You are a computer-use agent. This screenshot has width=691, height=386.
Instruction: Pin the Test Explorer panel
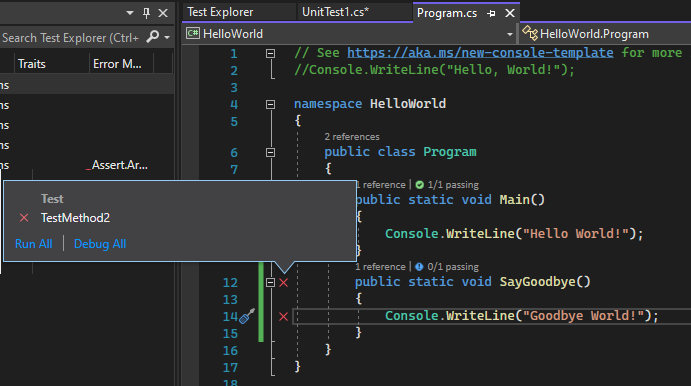click(146, 13)
